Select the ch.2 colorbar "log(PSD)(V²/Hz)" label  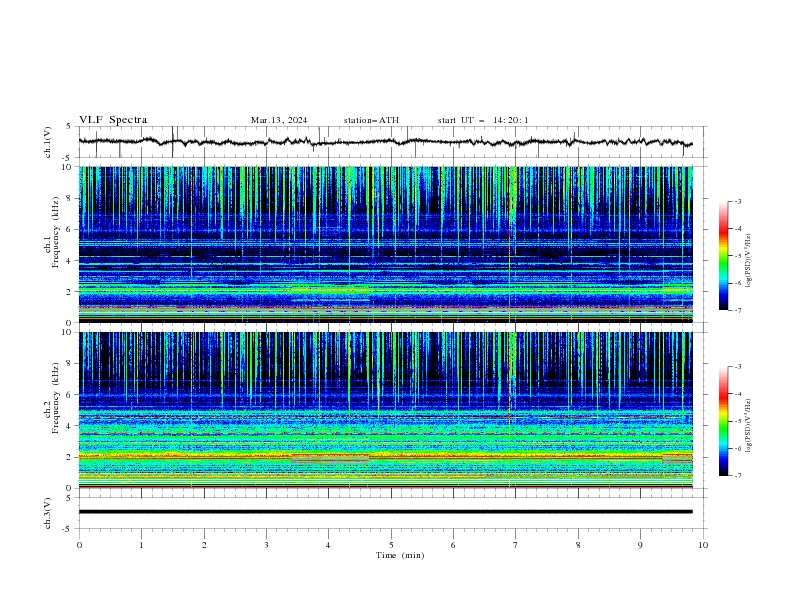[749, 425]
